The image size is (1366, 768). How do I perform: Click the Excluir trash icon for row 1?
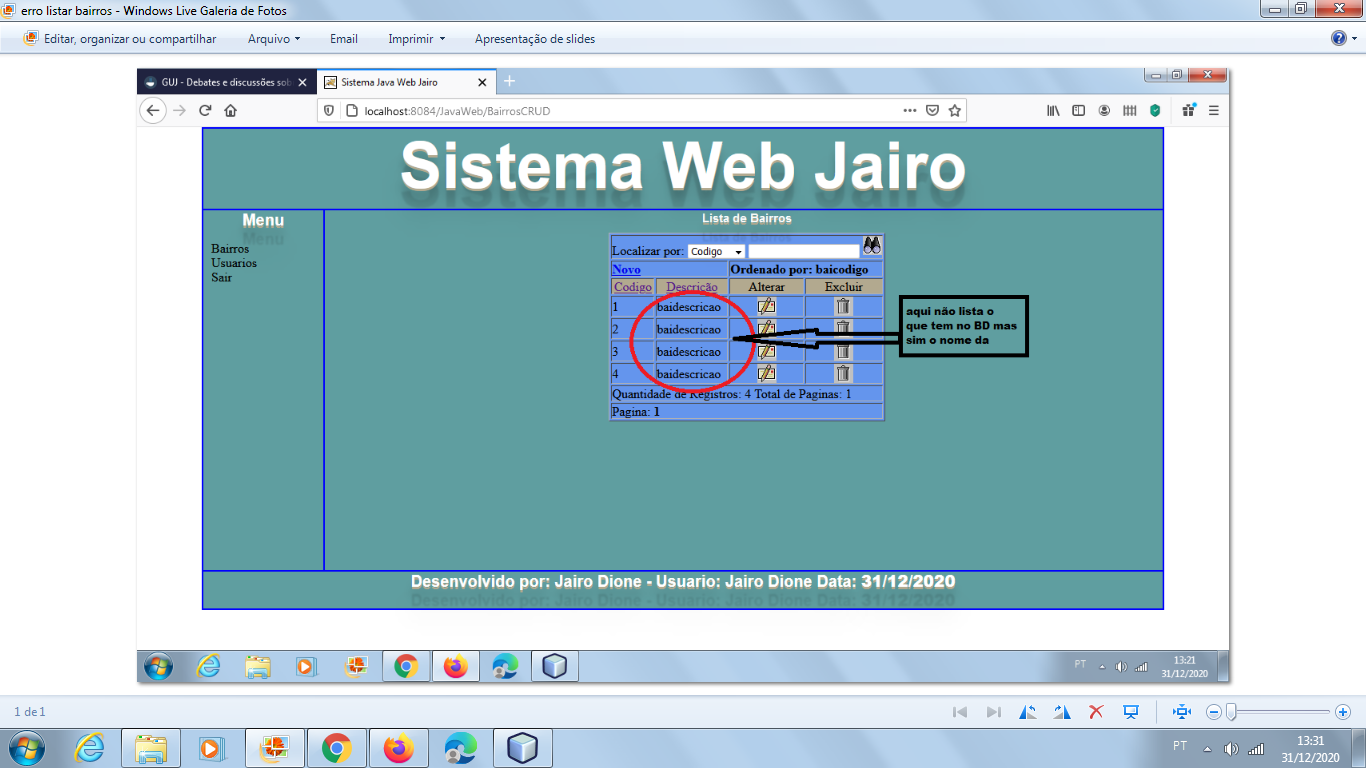pos(843,306)
